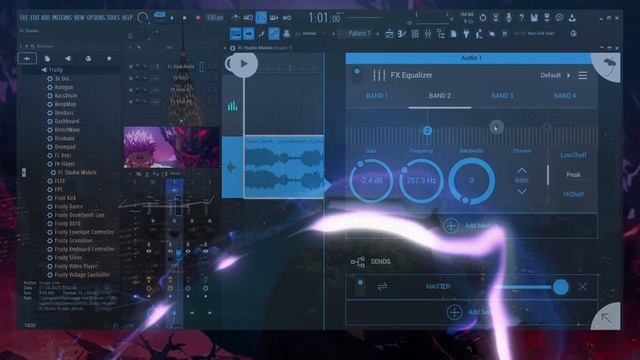Screen dimensions: 640x360
Task: Open the FX Equalizer hamburger menu
Action: (x=582, y=75)
